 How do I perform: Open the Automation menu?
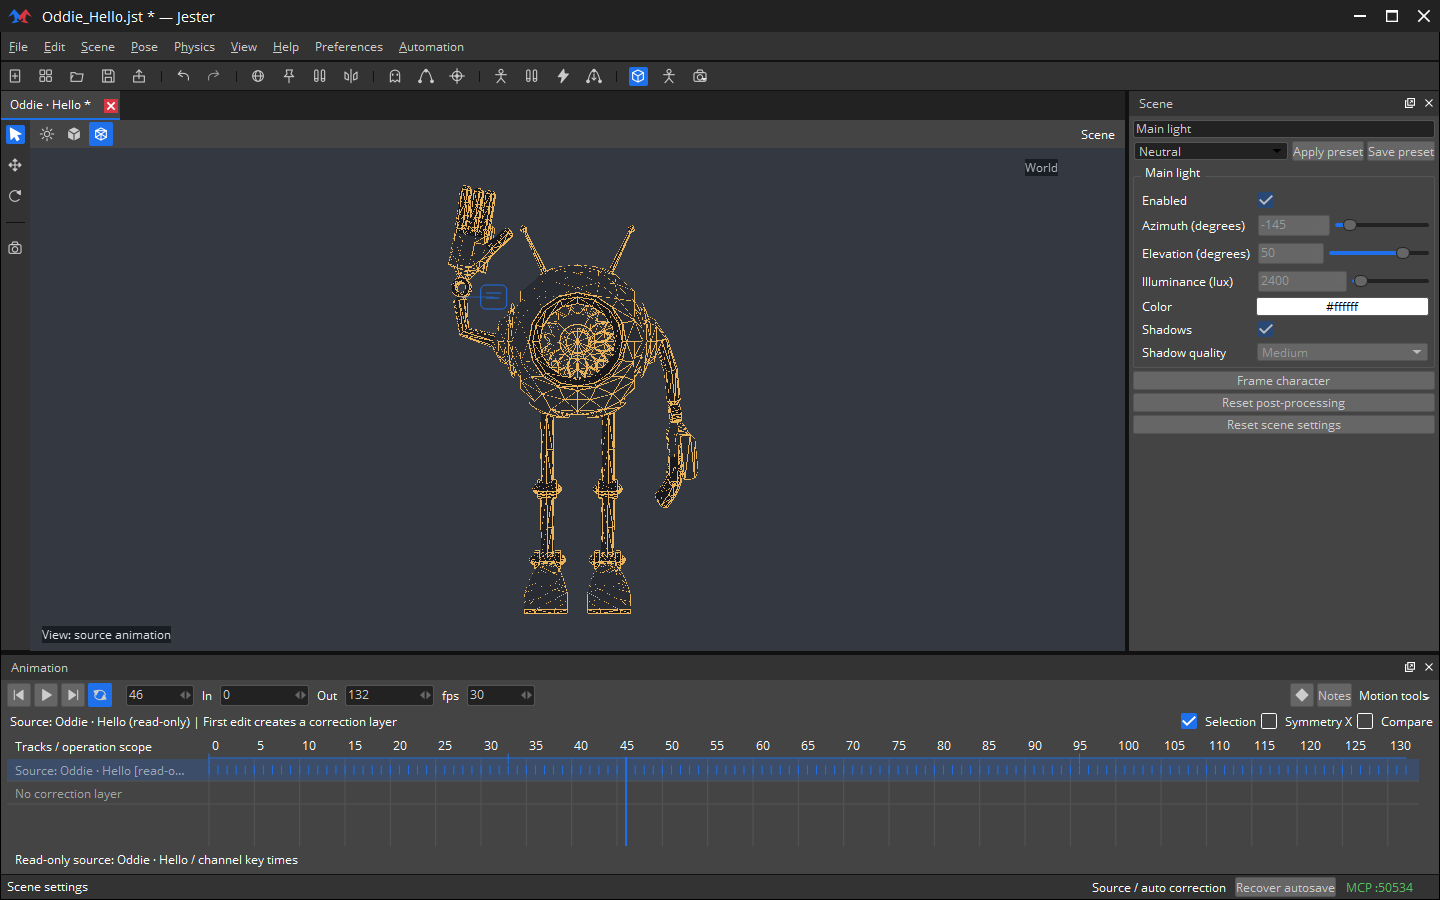(x=431, y=47)
